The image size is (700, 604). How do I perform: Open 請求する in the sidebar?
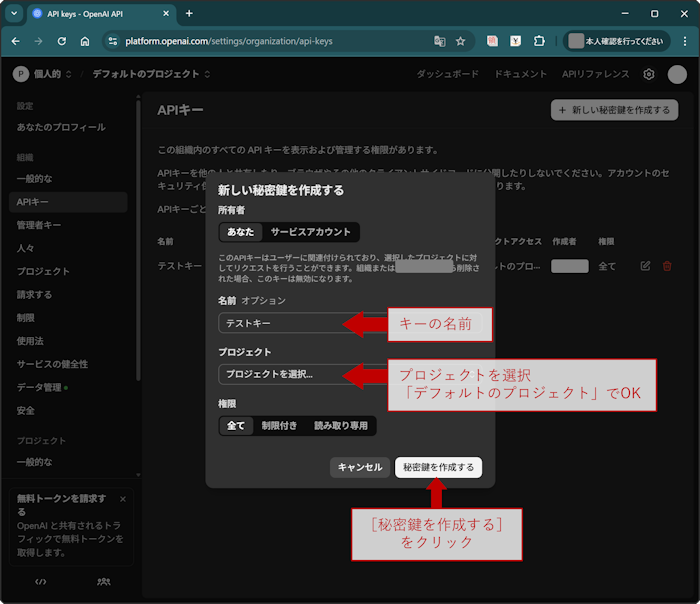(x=34, y=295)
